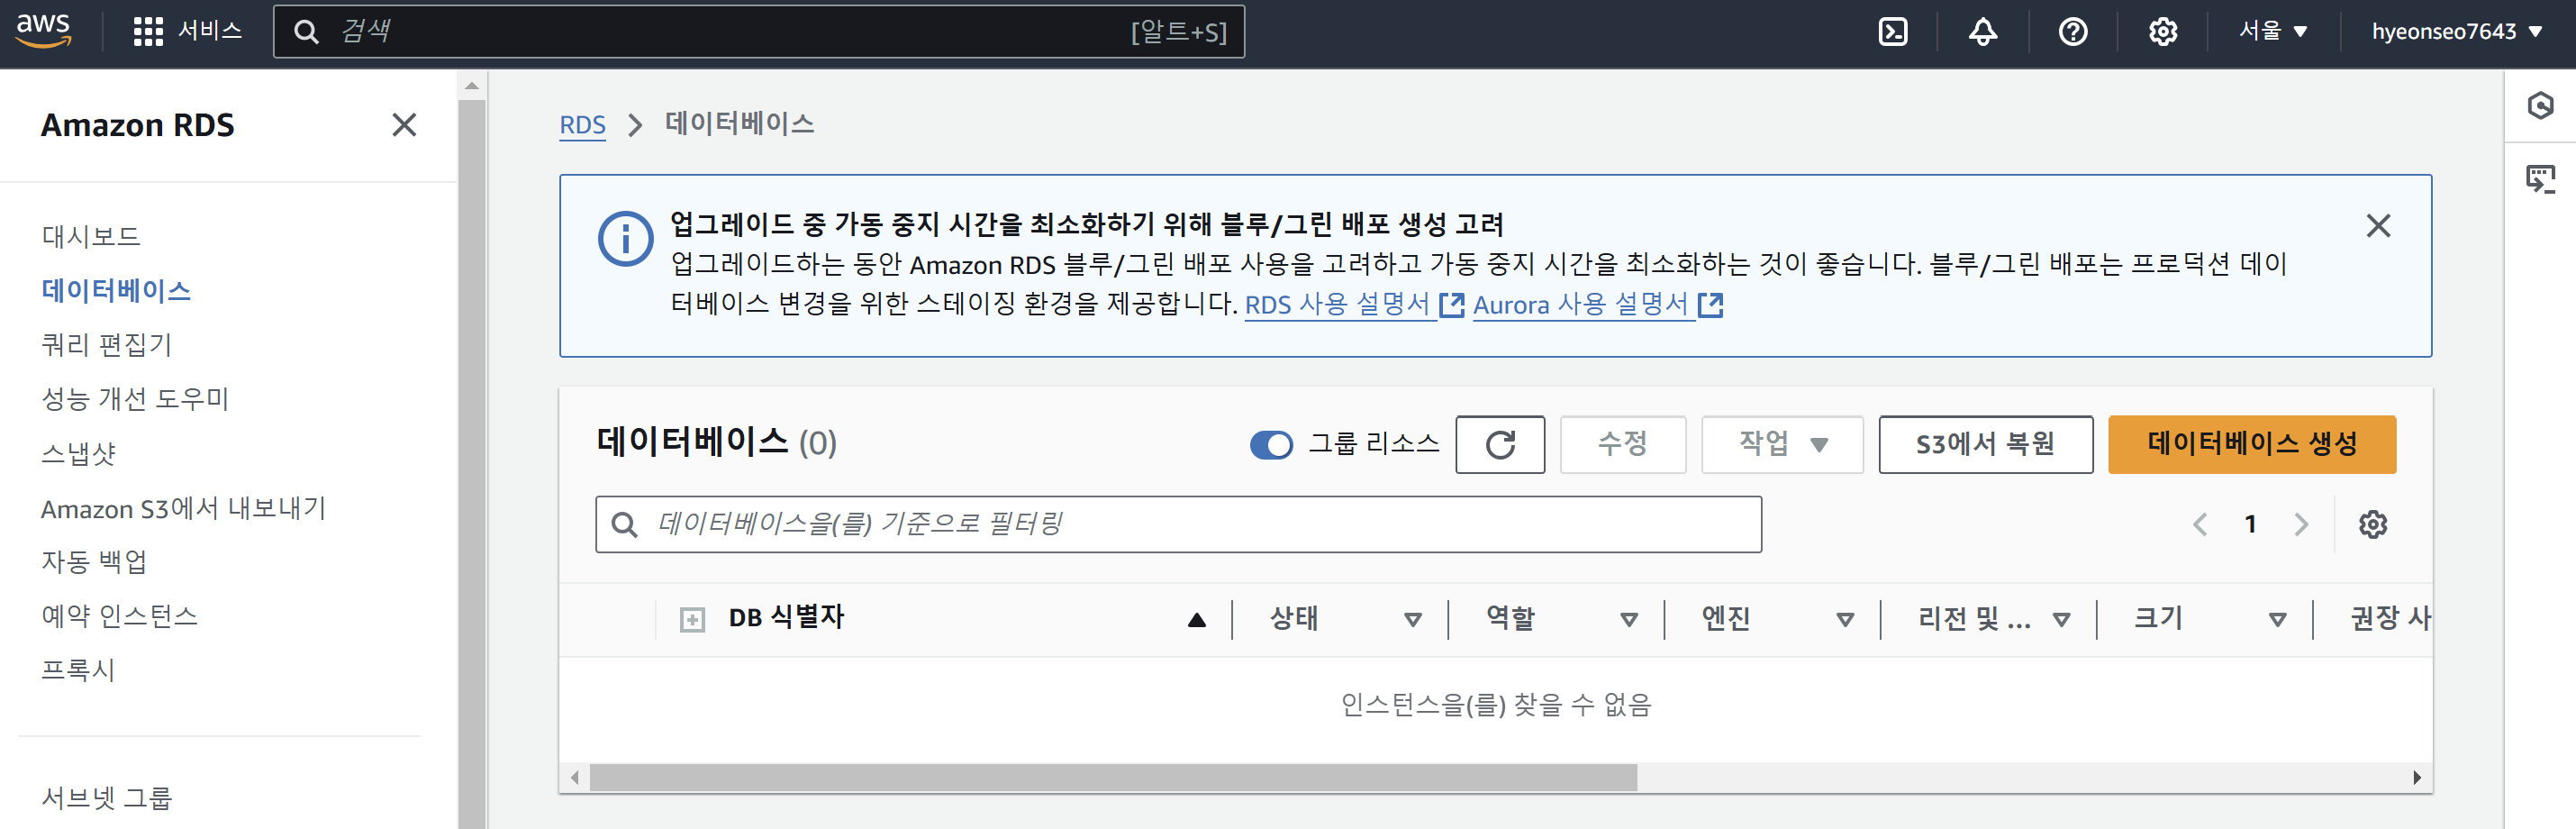
Task: Click the S3에서 복원 button
Action: click(1985, 445)
